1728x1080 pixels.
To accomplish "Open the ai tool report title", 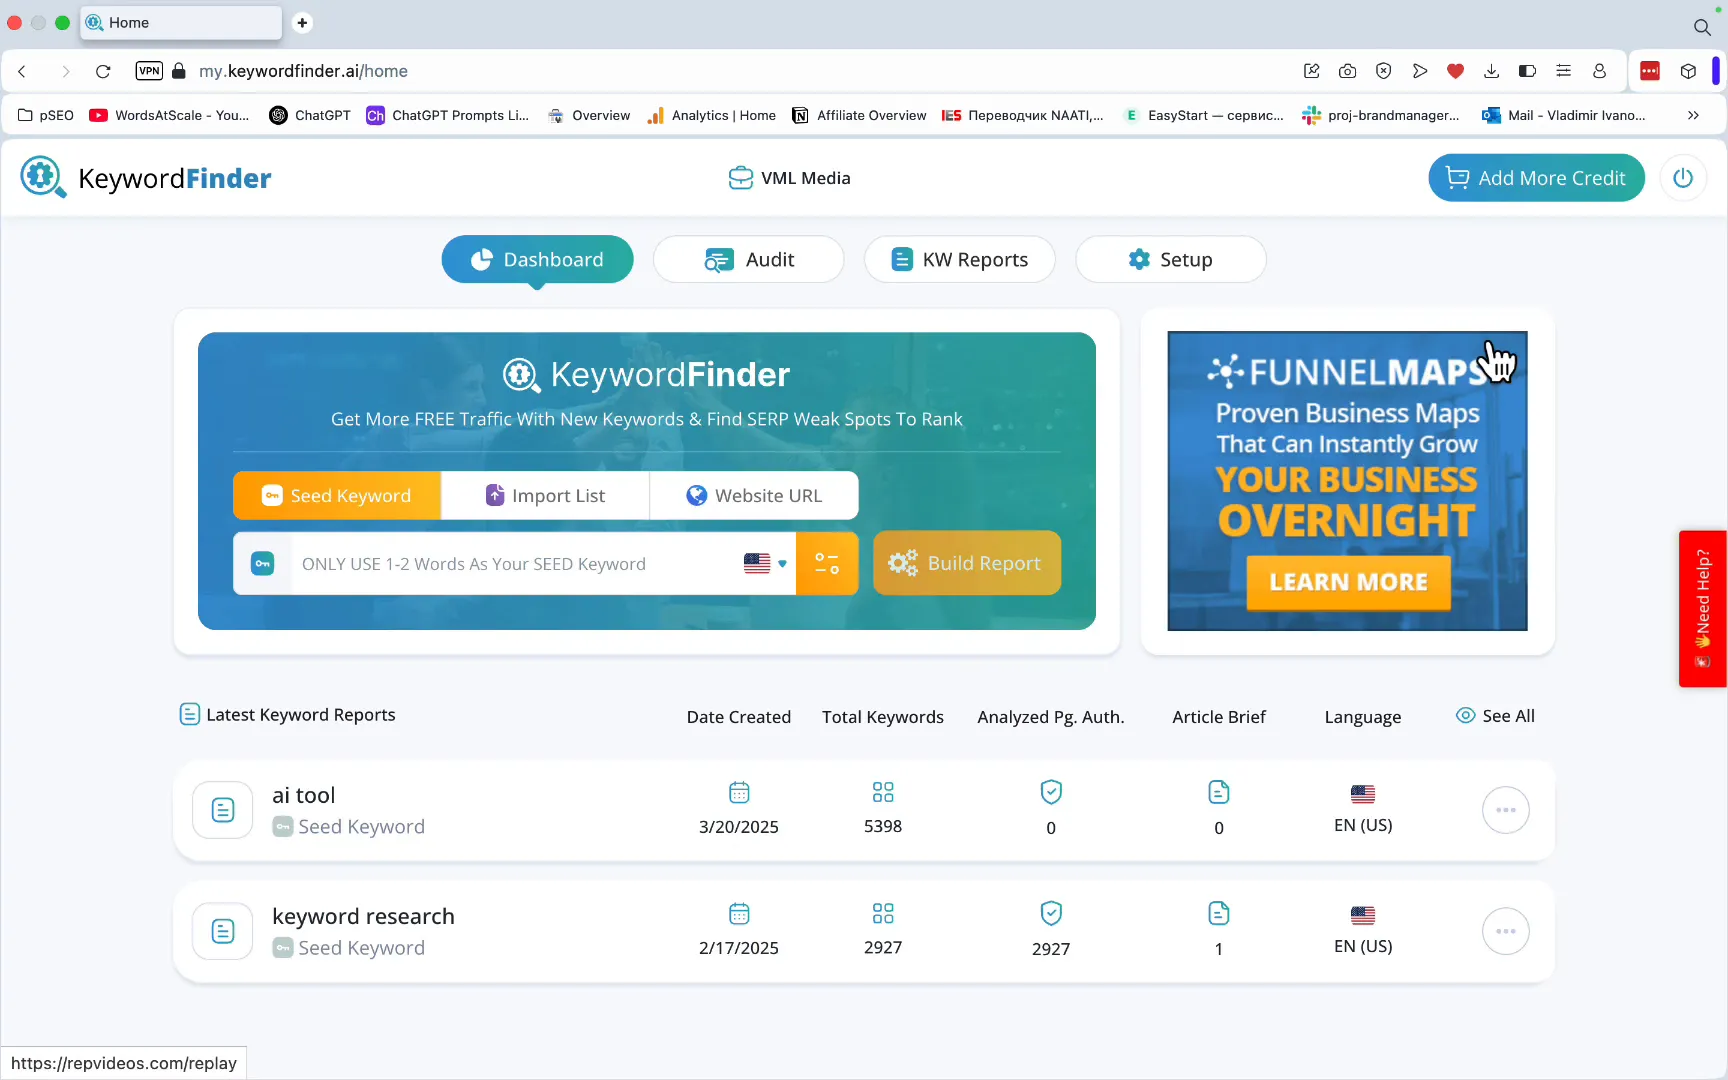I will (304, 795).
